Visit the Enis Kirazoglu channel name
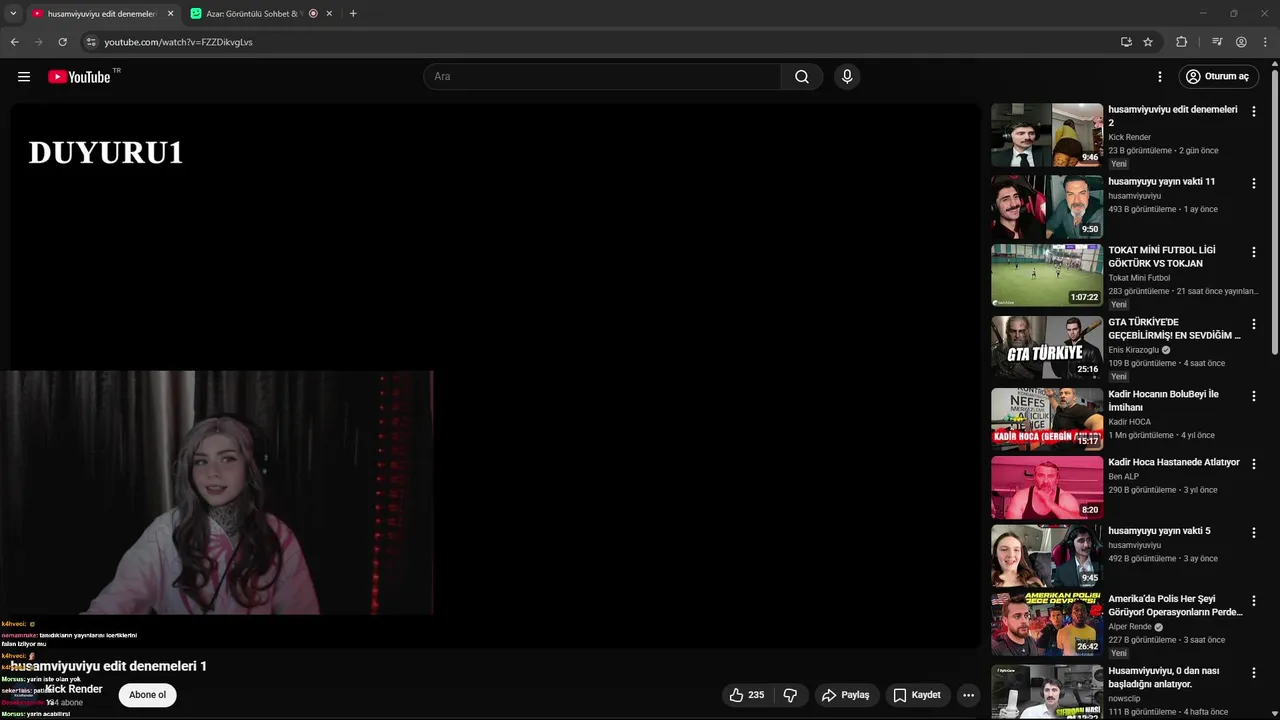This screenshot has width=1280, height=720. pyautogui.click(x=1133, y=350)
